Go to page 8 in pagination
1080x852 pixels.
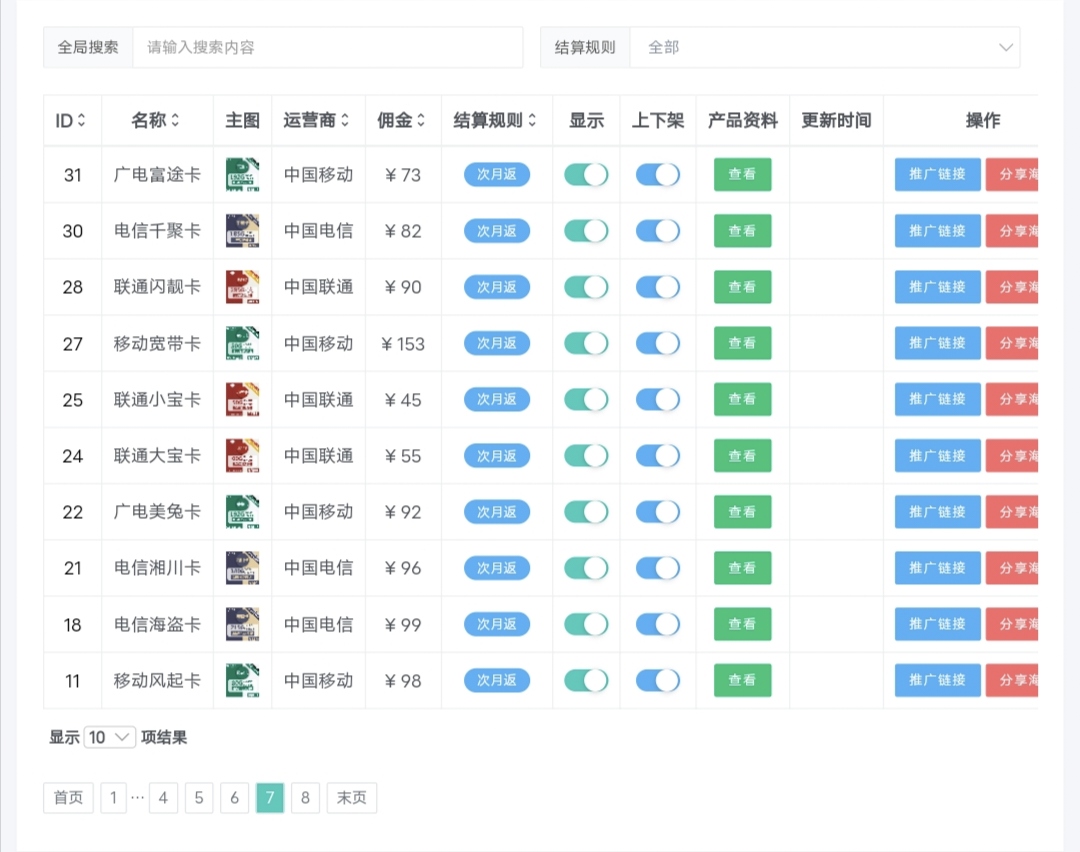[x=305, y=798]
